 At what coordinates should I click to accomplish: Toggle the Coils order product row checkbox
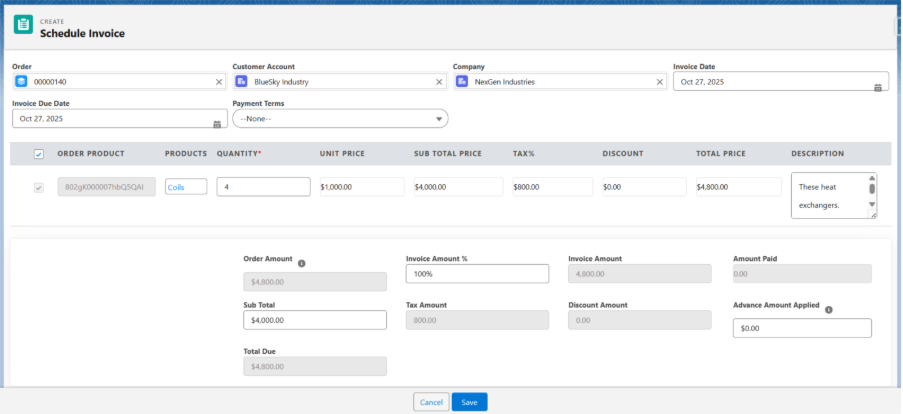(39, 187)
